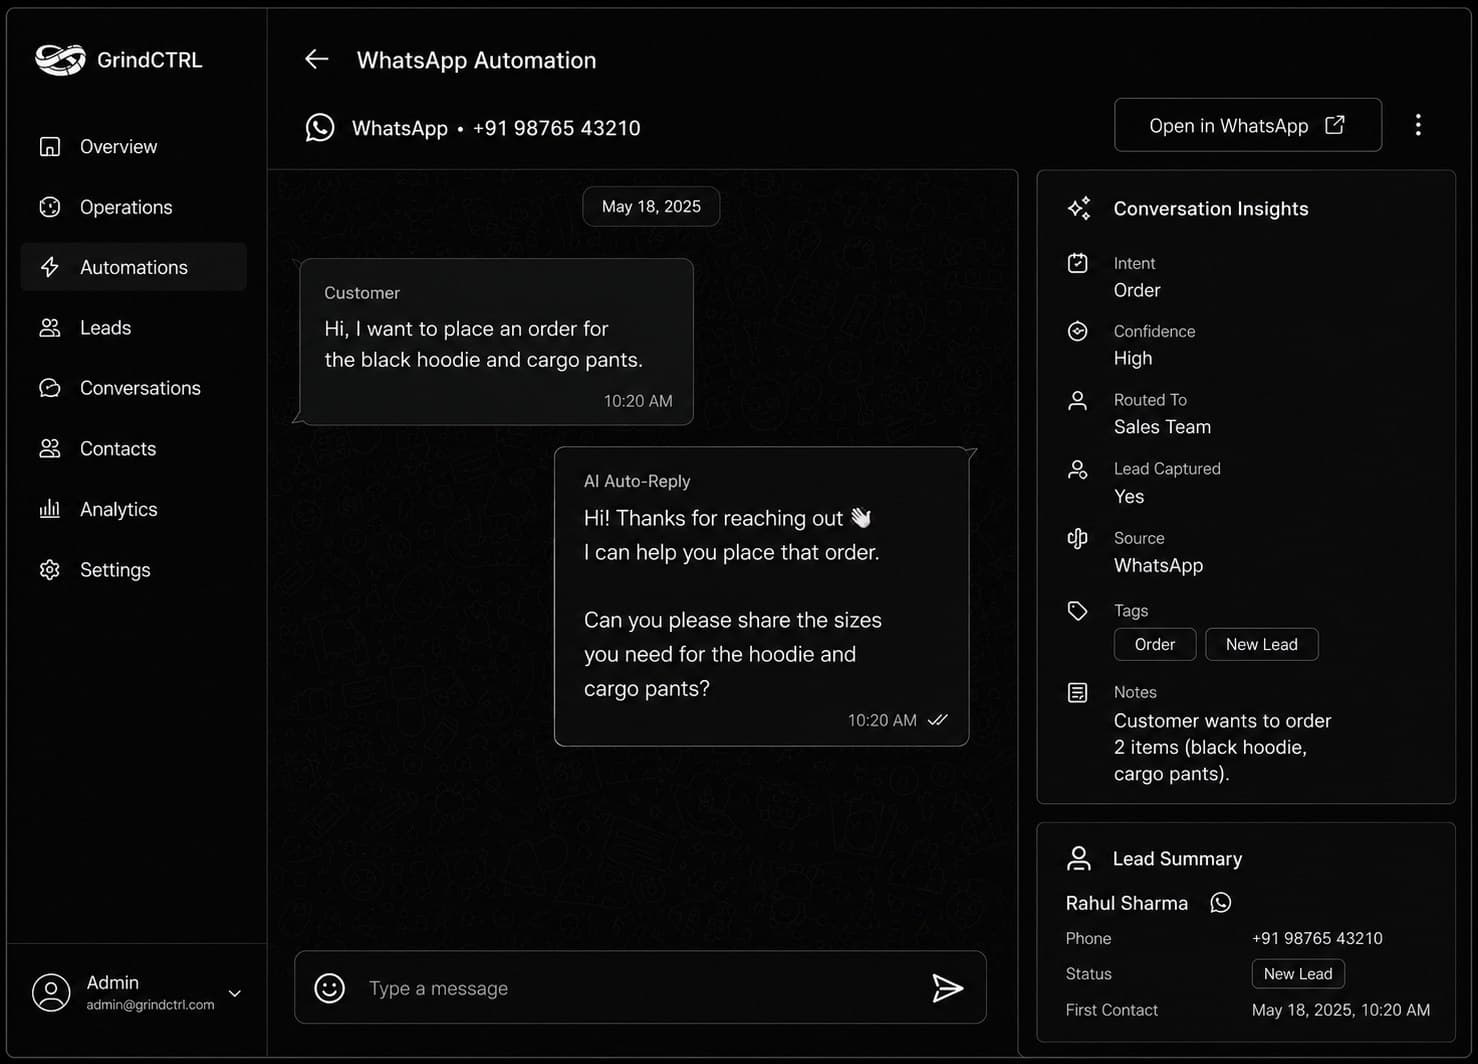
Task: Click the Order tag chip
Action: click(x=1155, y=644)
